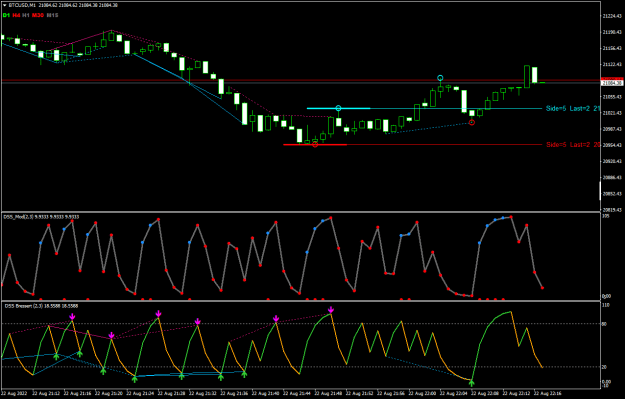
Task: Click the '22 Aug 22:08' time axis label
Action: coord(485,393)
